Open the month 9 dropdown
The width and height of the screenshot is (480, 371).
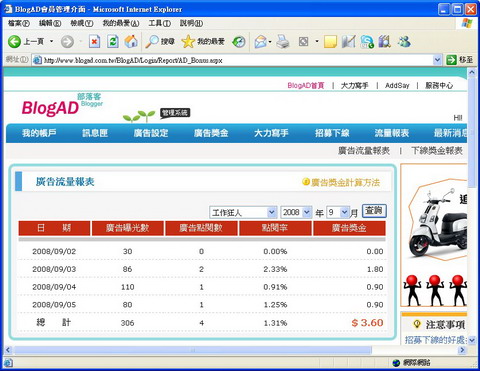click(x=344, y=212)
